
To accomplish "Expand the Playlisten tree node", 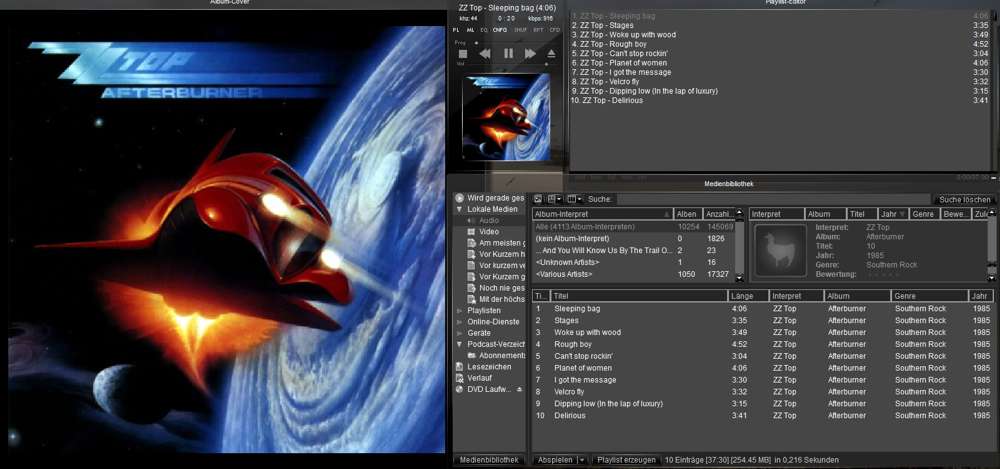I will (460, 311).
